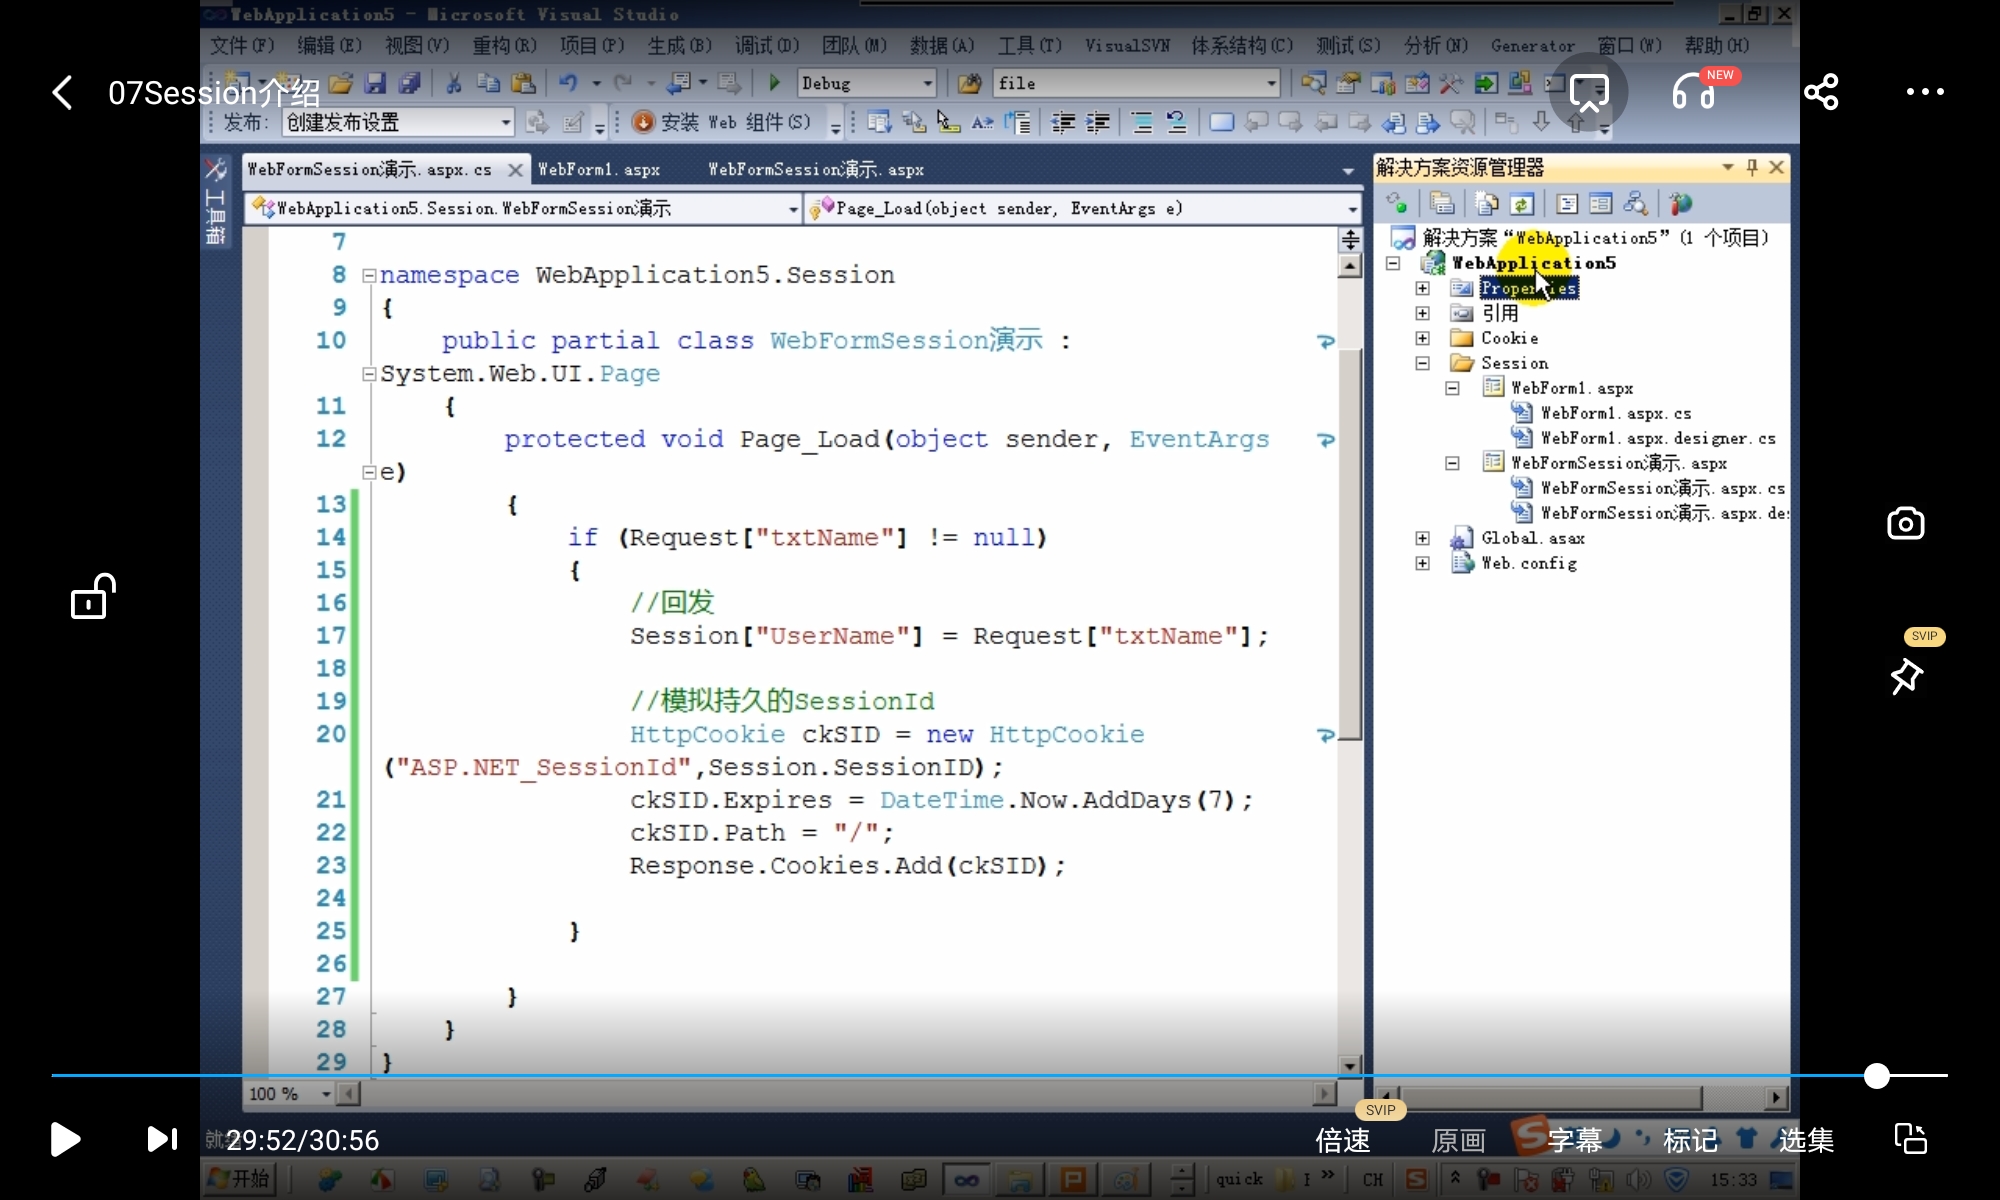Click the Cut scissors icon

tap(454, 83)
